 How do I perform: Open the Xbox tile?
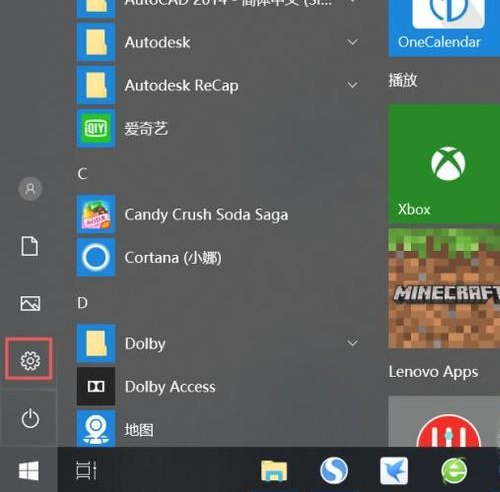[x=444, y=164]
